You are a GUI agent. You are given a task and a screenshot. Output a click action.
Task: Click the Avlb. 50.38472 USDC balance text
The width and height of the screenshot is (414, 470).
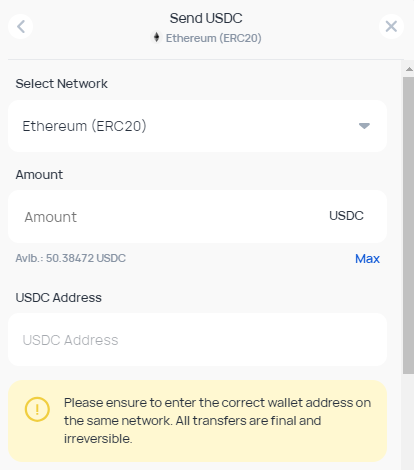pyautogui.click(x=71, y=258)
